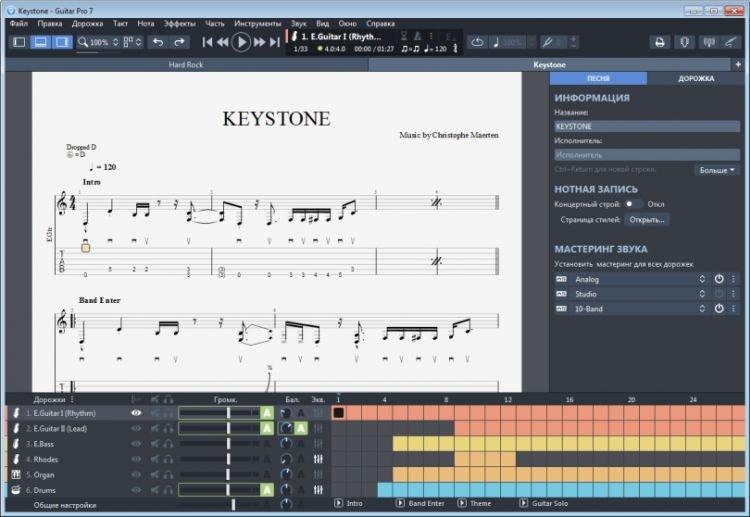Toggle power for Analog mastering
This screenshot has width=750, height=517.
click(719, 279)
